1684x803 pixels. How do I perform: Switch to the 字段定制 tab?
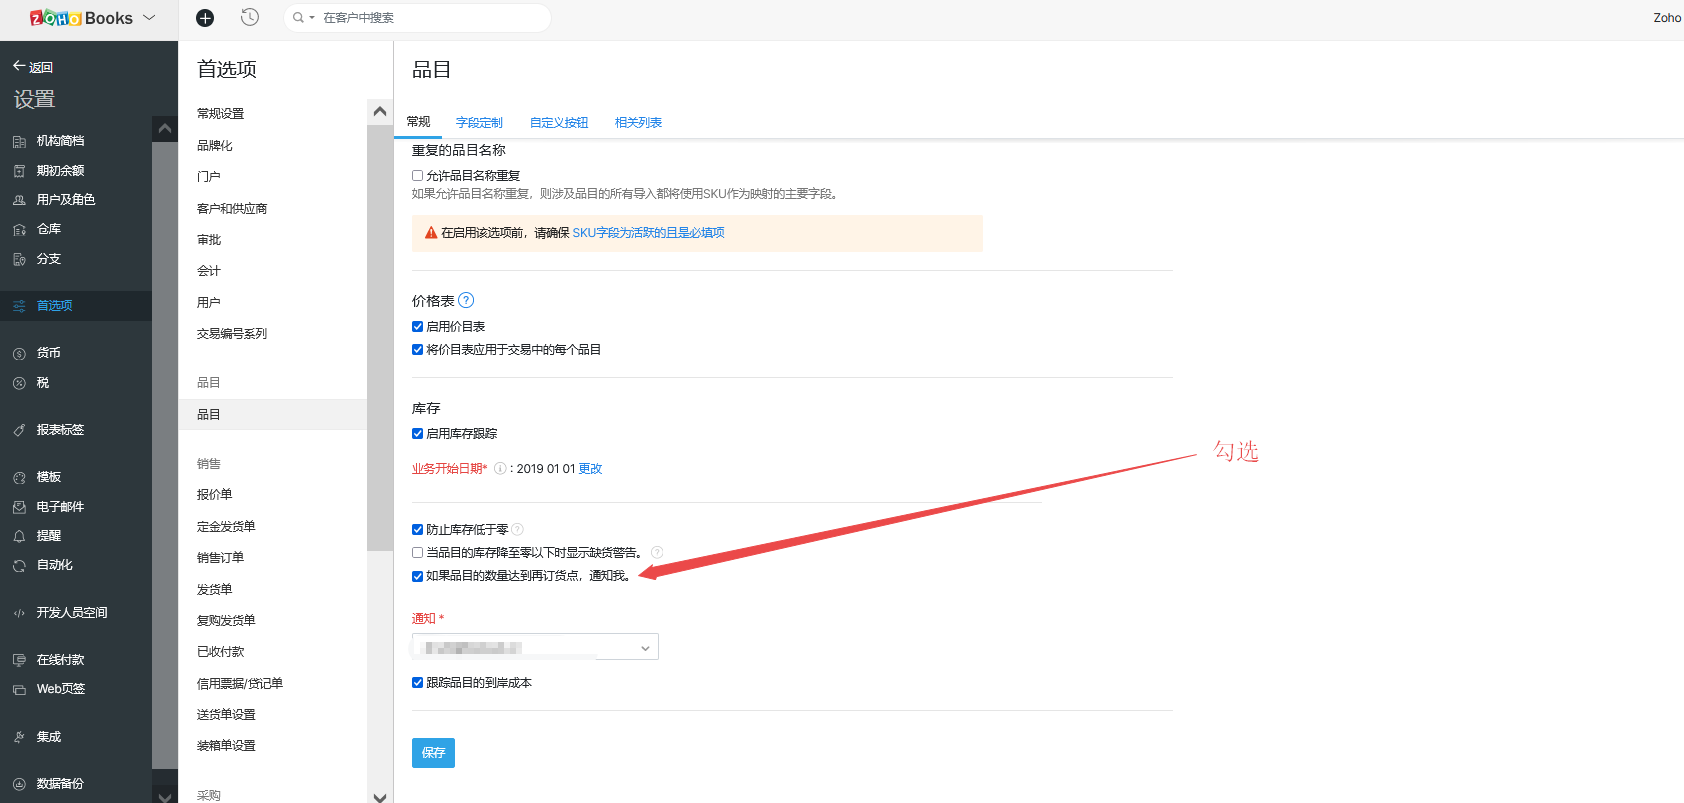pos(479,123)
